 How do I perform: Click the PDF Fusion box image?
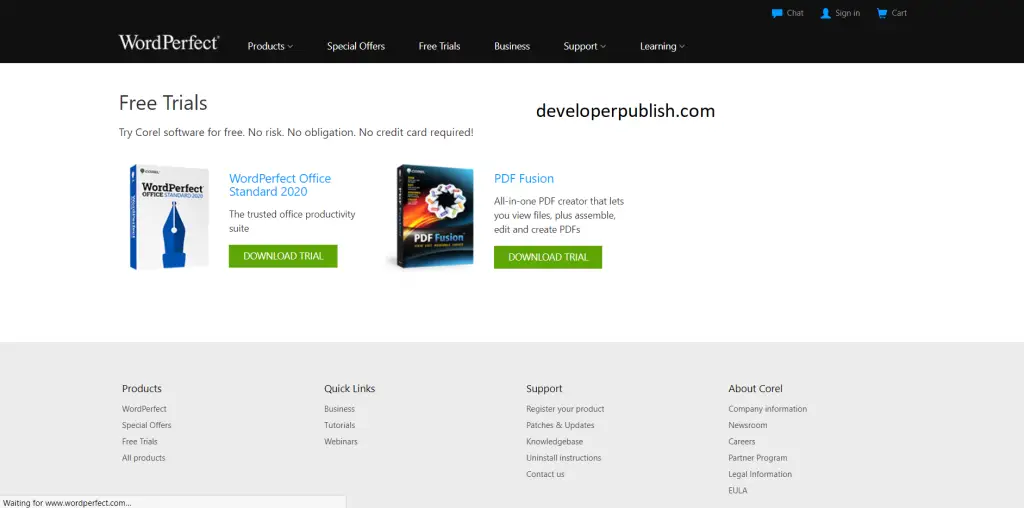coord(432,217)
